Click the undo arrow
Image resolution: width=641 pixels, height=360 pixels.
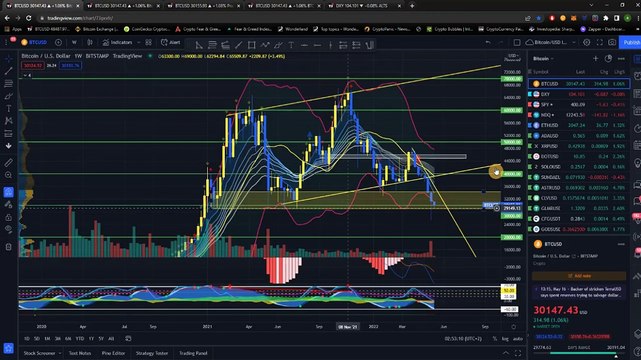coord(488,42)
